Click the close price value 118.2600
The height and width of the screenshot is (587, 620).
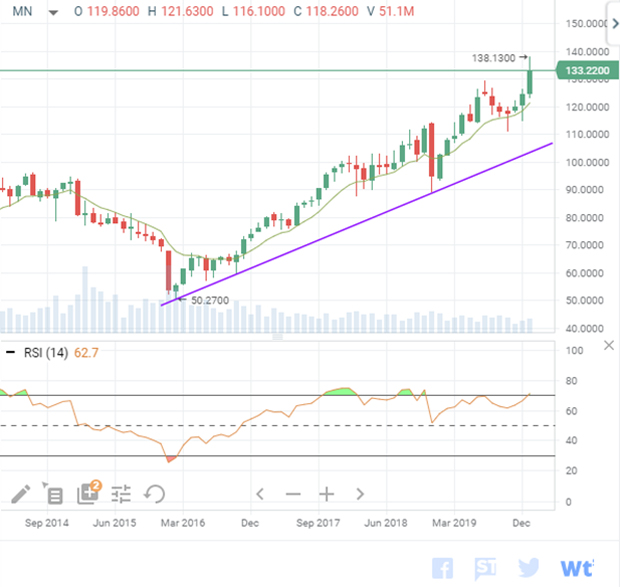[332, 11]
